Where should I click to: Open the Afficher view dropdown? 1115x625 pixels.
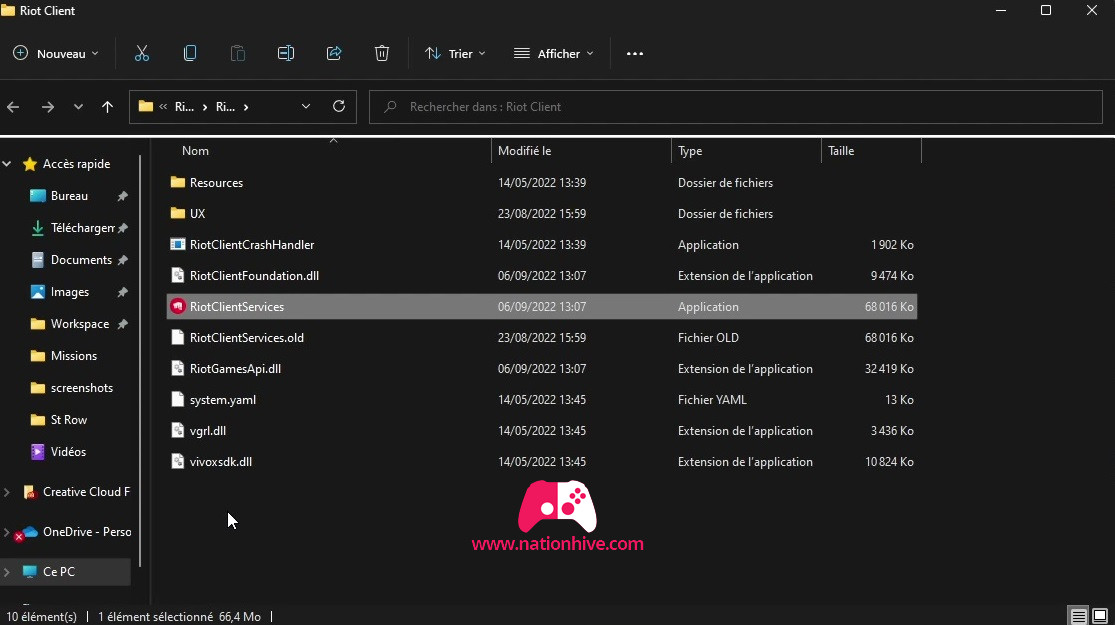(x=554, y=53)
